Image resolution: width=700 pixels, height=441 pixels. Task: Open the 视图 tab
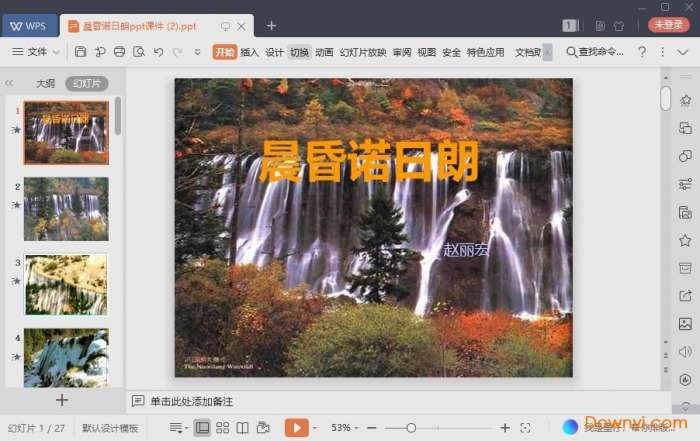426,52
